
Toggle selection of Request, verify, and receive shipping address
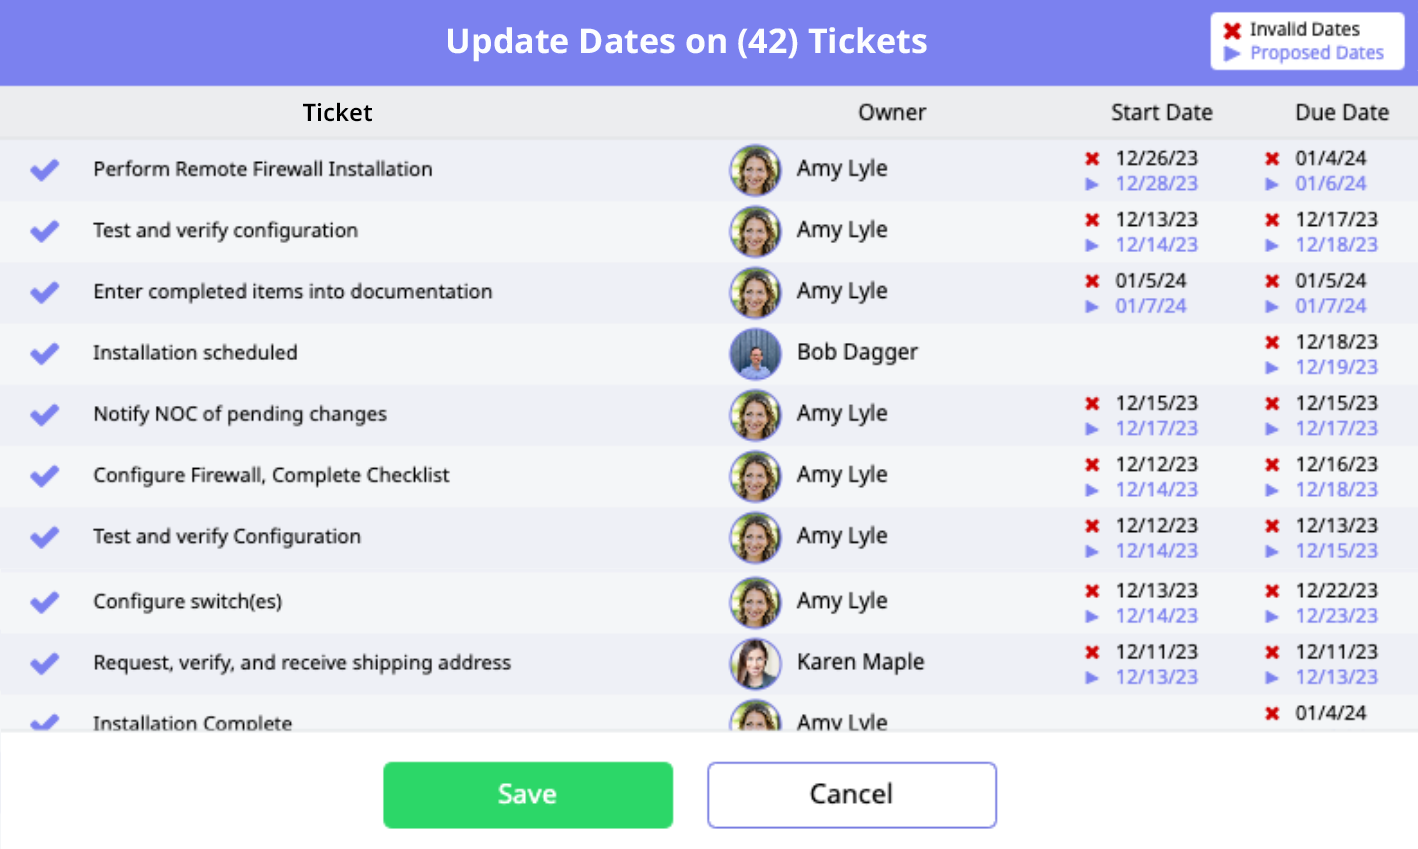[44, 663]
